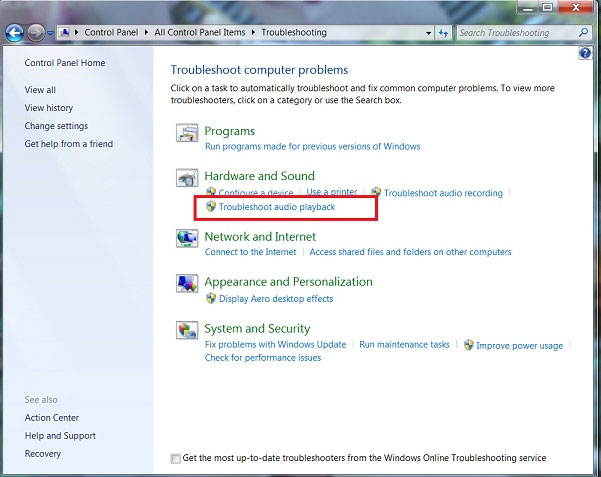This screenshot has height=477, width=601.
Task: Open Hardware and Sound heading
Action: coord(259,176)
